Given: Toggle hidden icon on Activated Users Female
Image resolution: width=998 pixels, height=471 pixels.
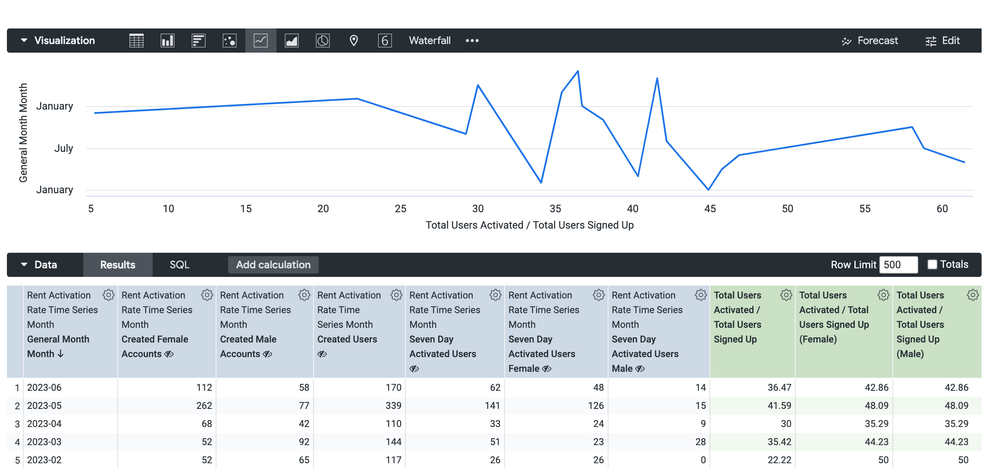Looking at the screenshot, I should pyautogui.click(x=547, y=369).
